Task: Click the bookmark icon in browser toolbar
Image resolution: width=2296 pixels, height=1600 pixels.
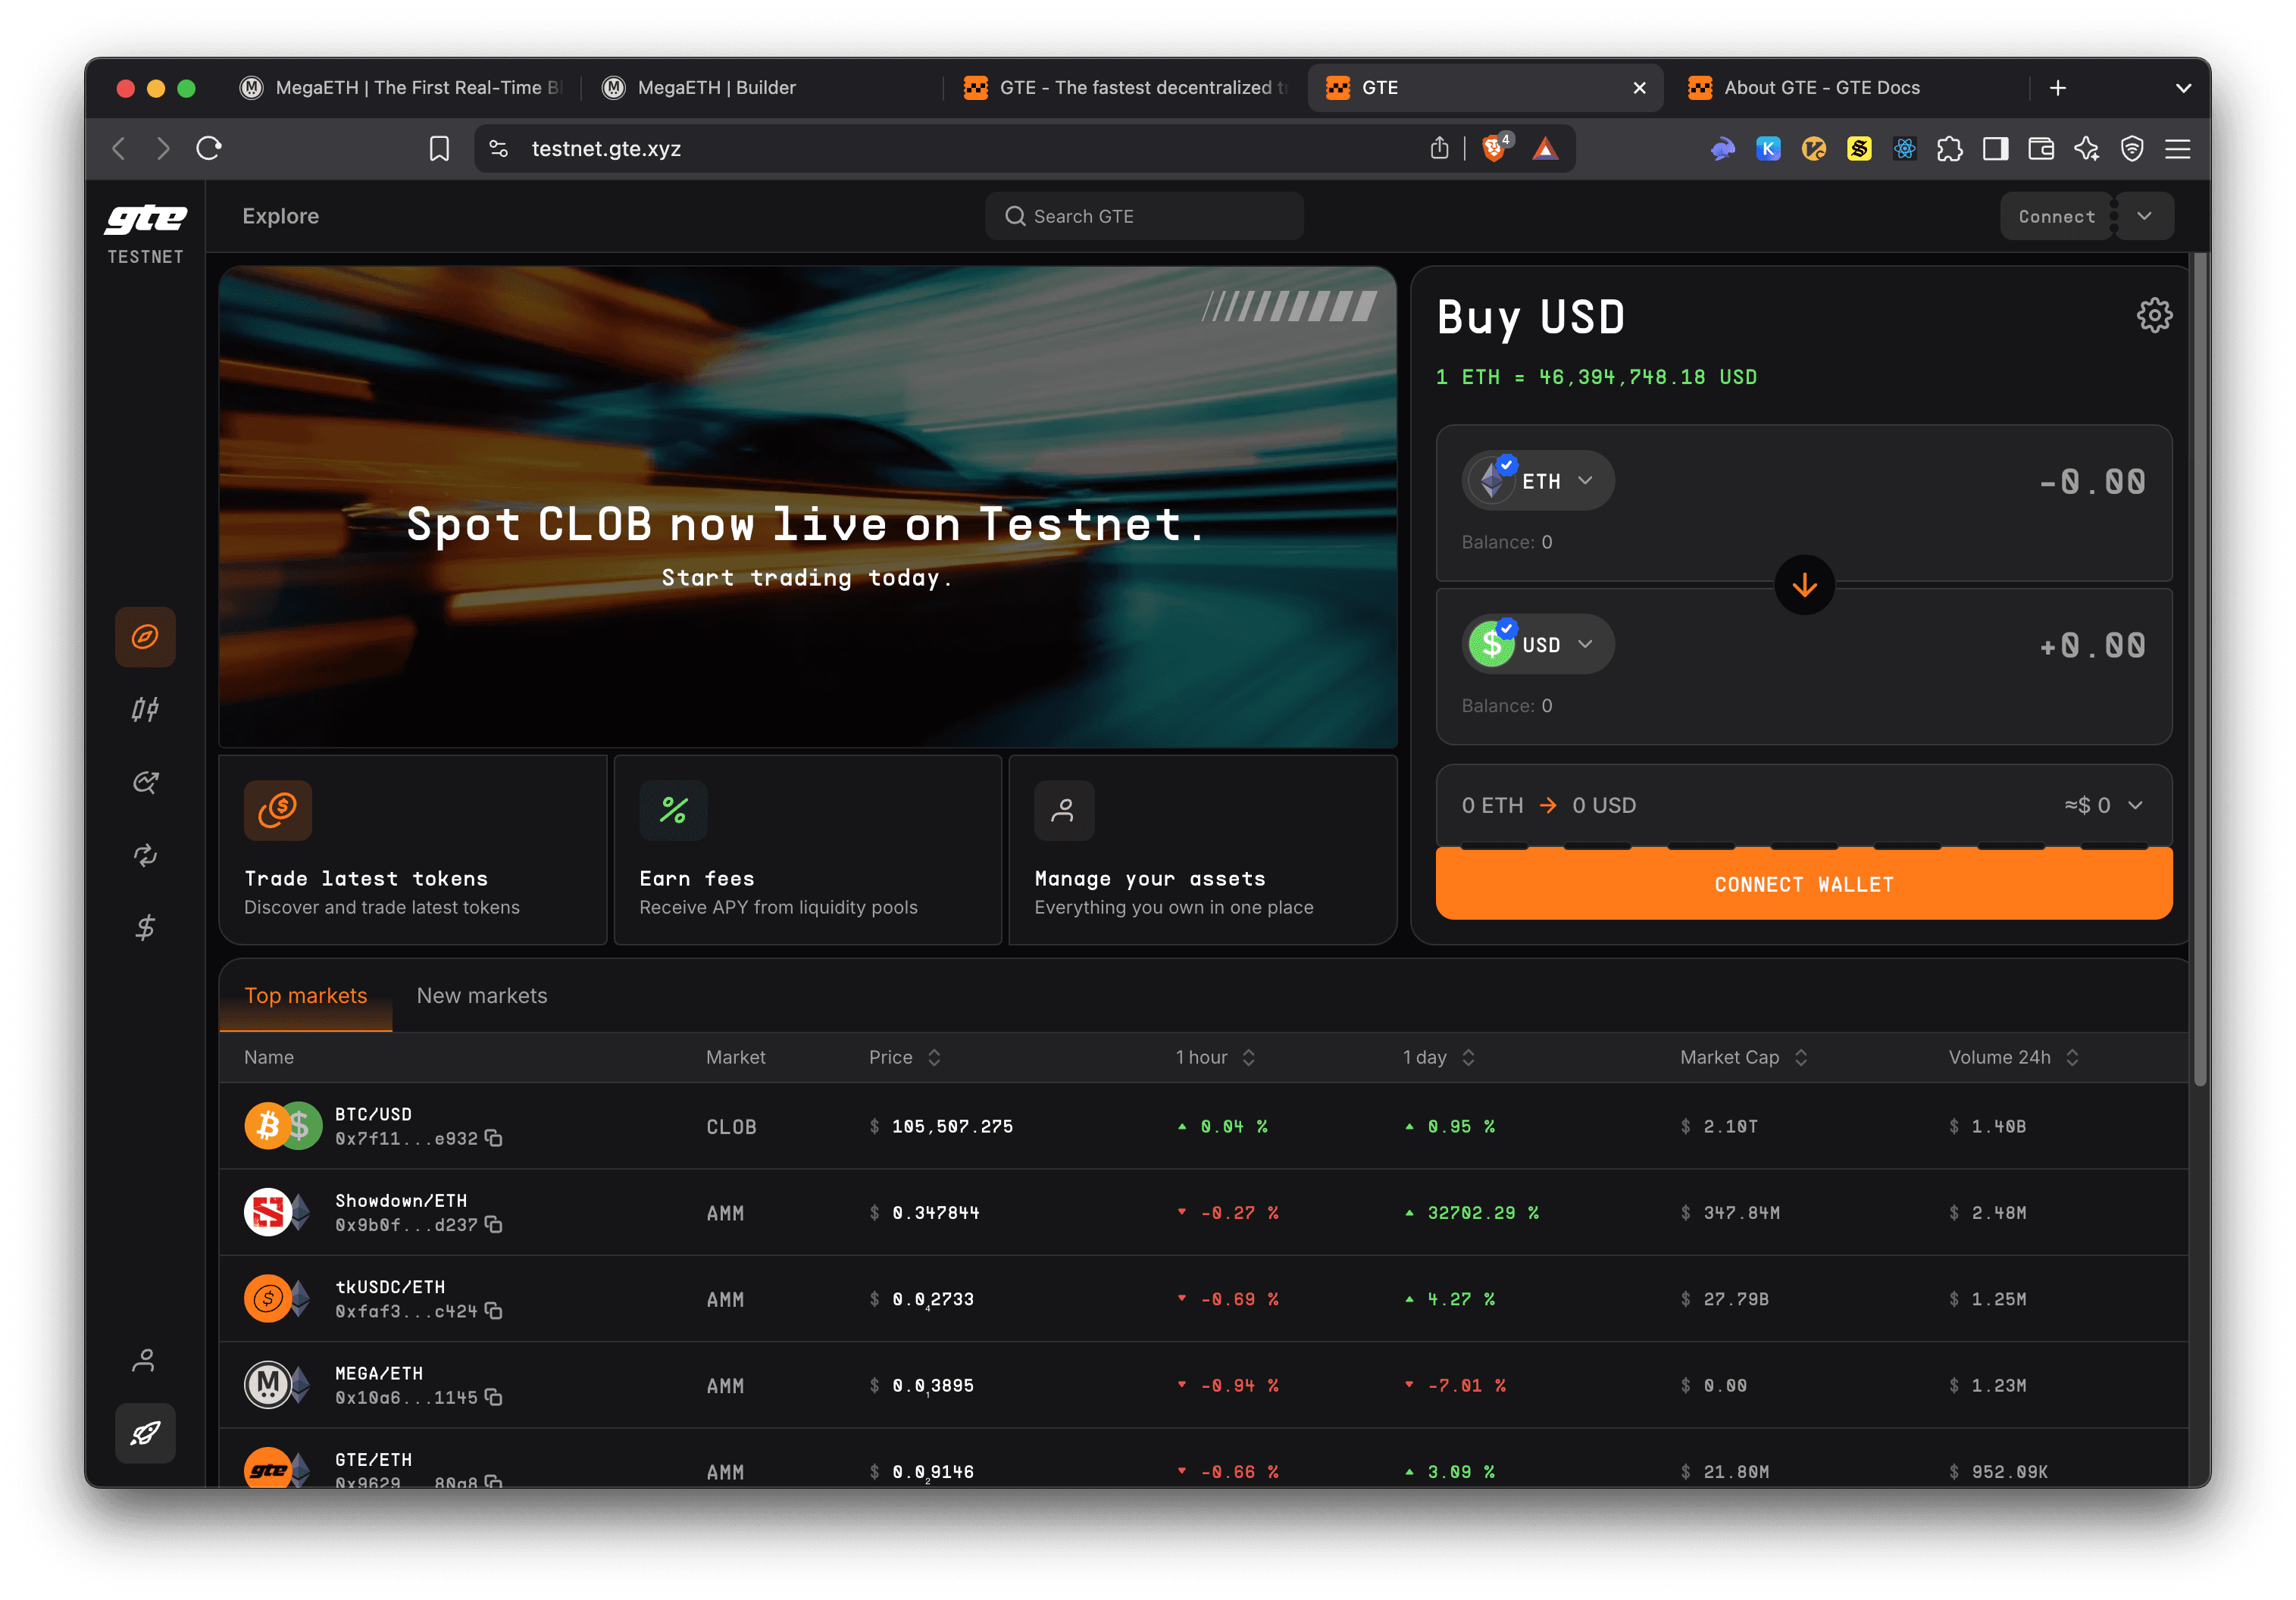Action: pos(439,148)
